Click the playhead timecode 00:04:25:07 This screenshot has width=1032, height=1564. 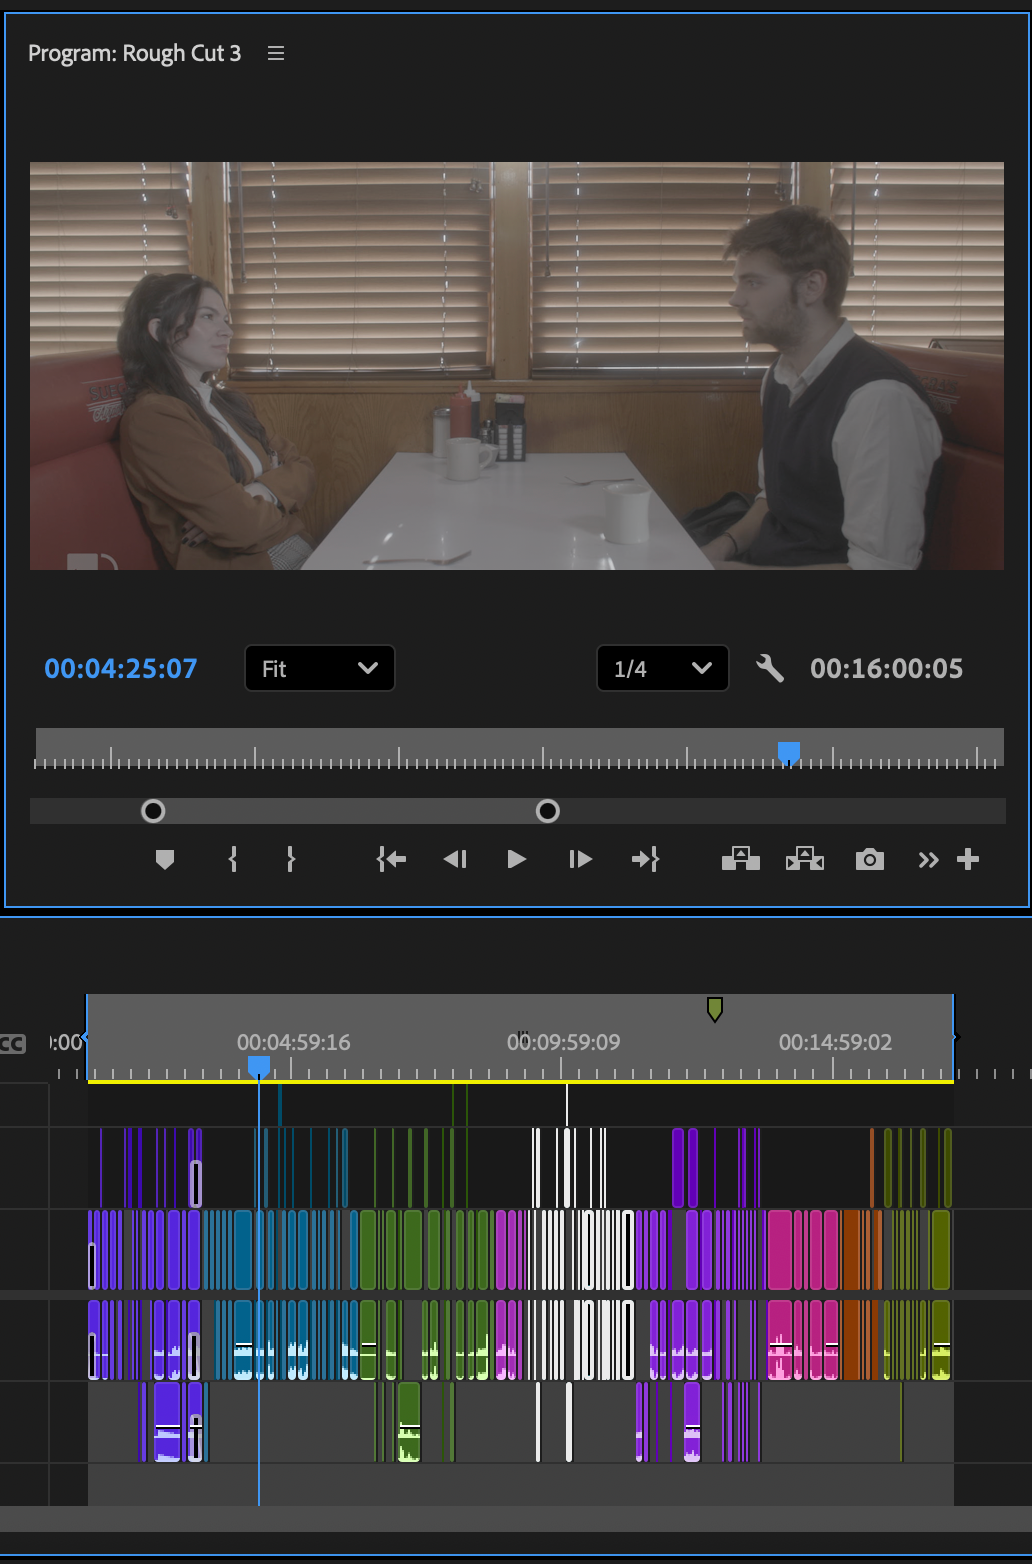(121, 668)
